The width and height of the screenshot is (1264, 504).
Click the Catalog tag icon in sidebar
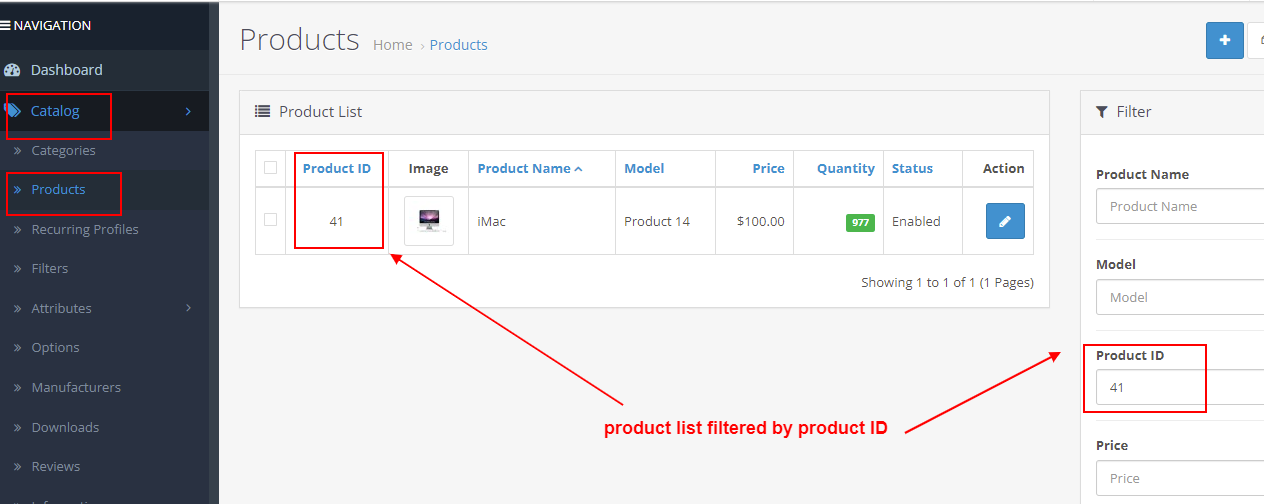click(x=12, y=111)
